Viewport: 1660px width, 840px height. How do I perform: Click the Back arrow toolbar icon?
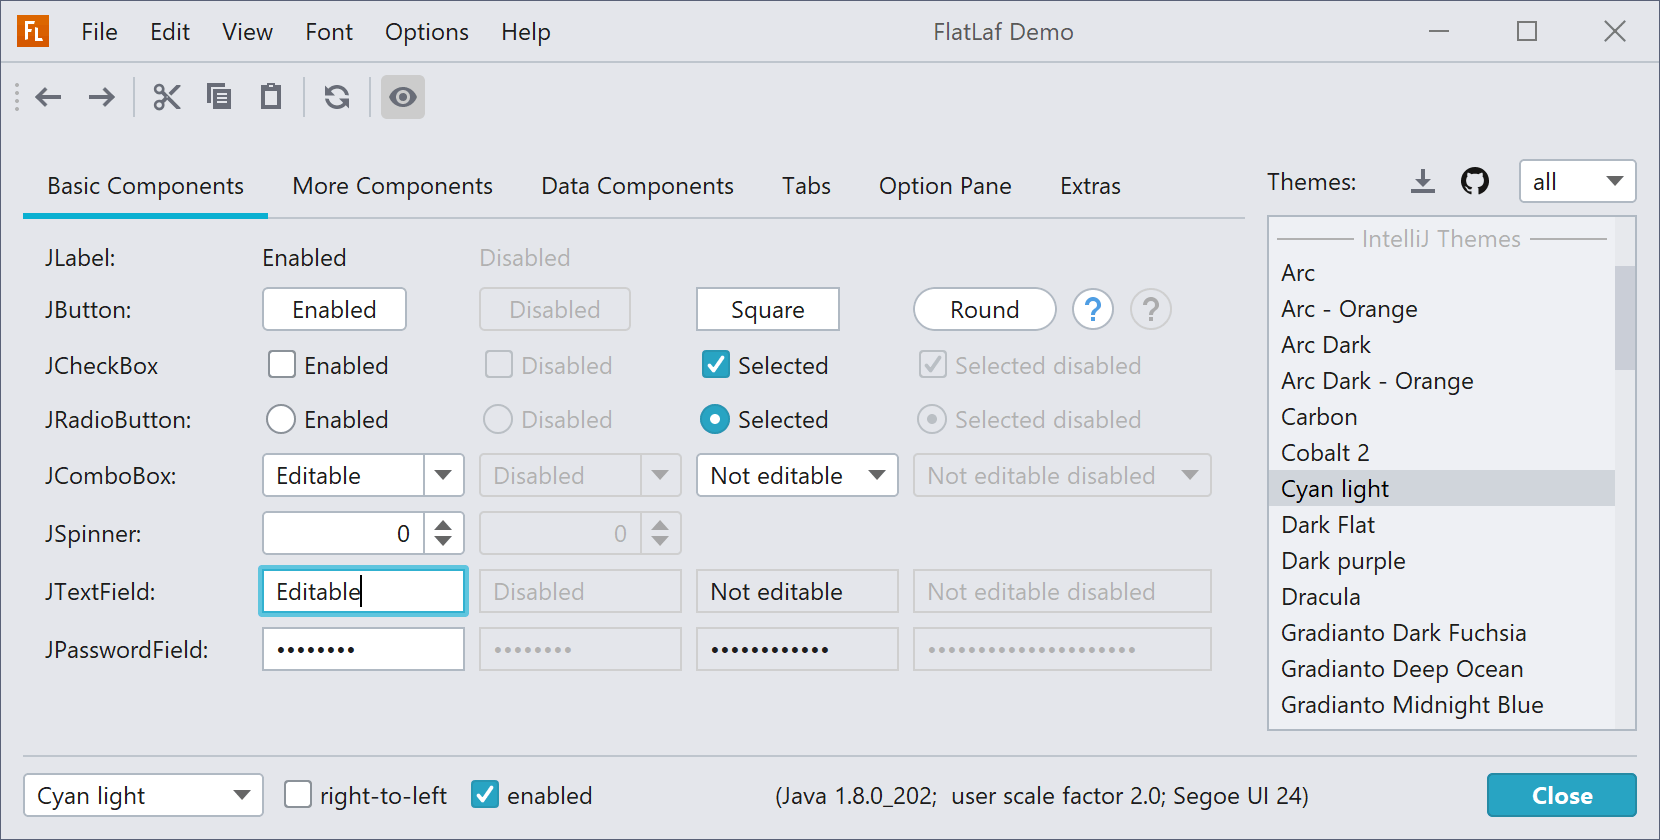point(48,97)
